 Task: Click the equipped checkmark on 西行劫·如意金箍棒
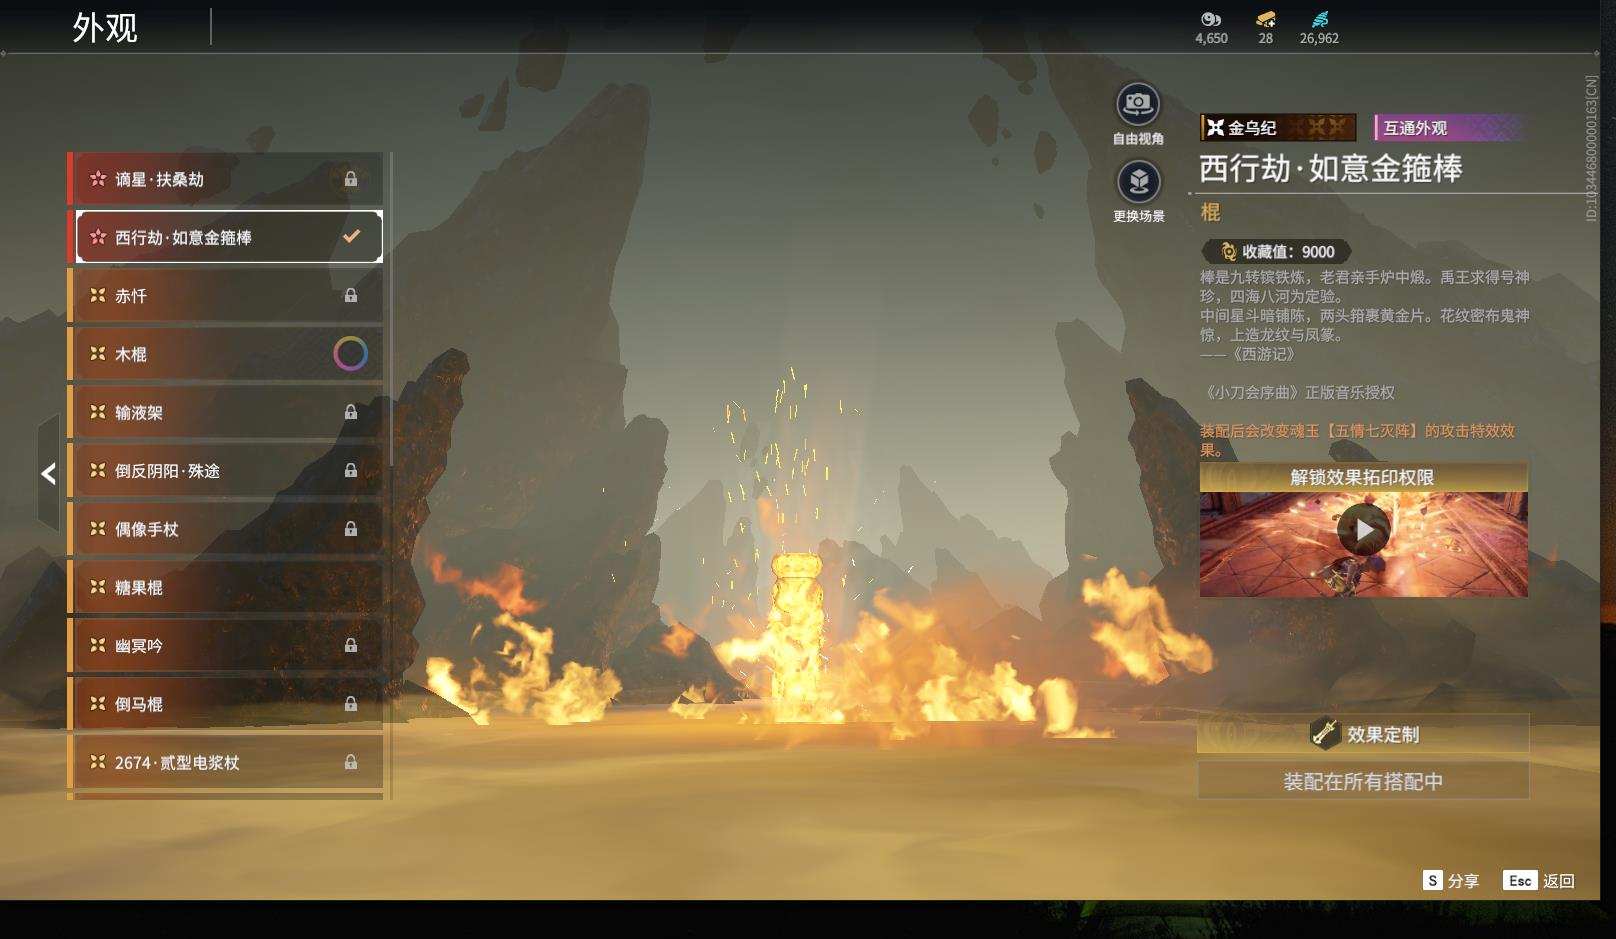[x=351, y=237]
